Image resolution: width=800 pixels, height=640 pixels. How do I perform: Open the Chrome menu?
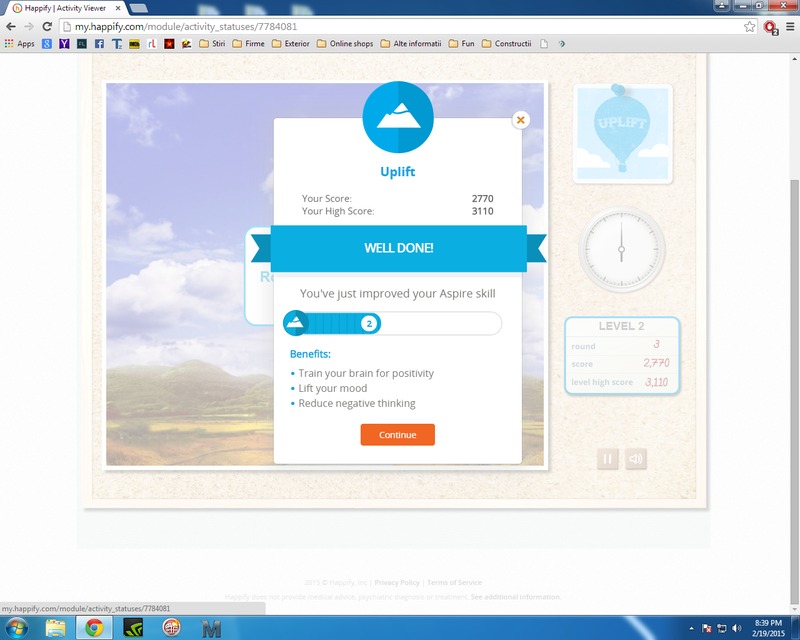coord(790,27)
